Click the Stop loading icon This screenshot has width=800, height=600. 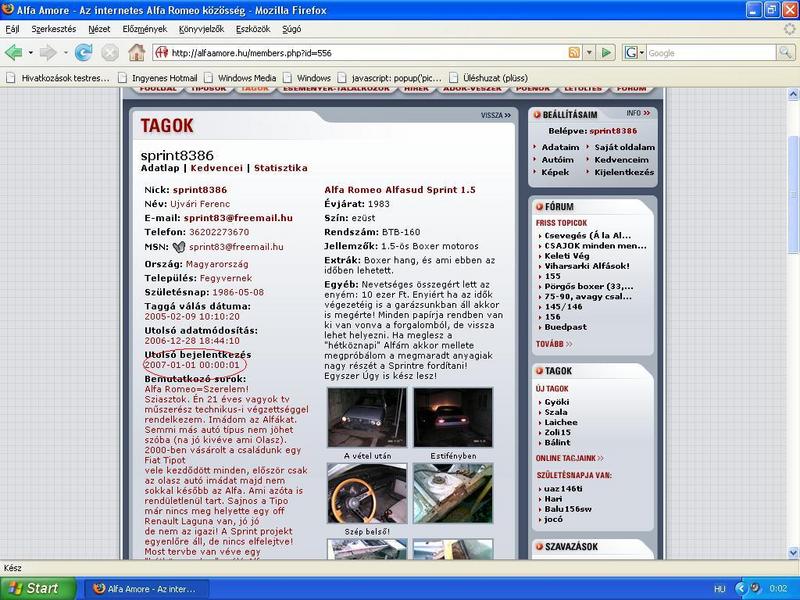(x=110, y=53)
